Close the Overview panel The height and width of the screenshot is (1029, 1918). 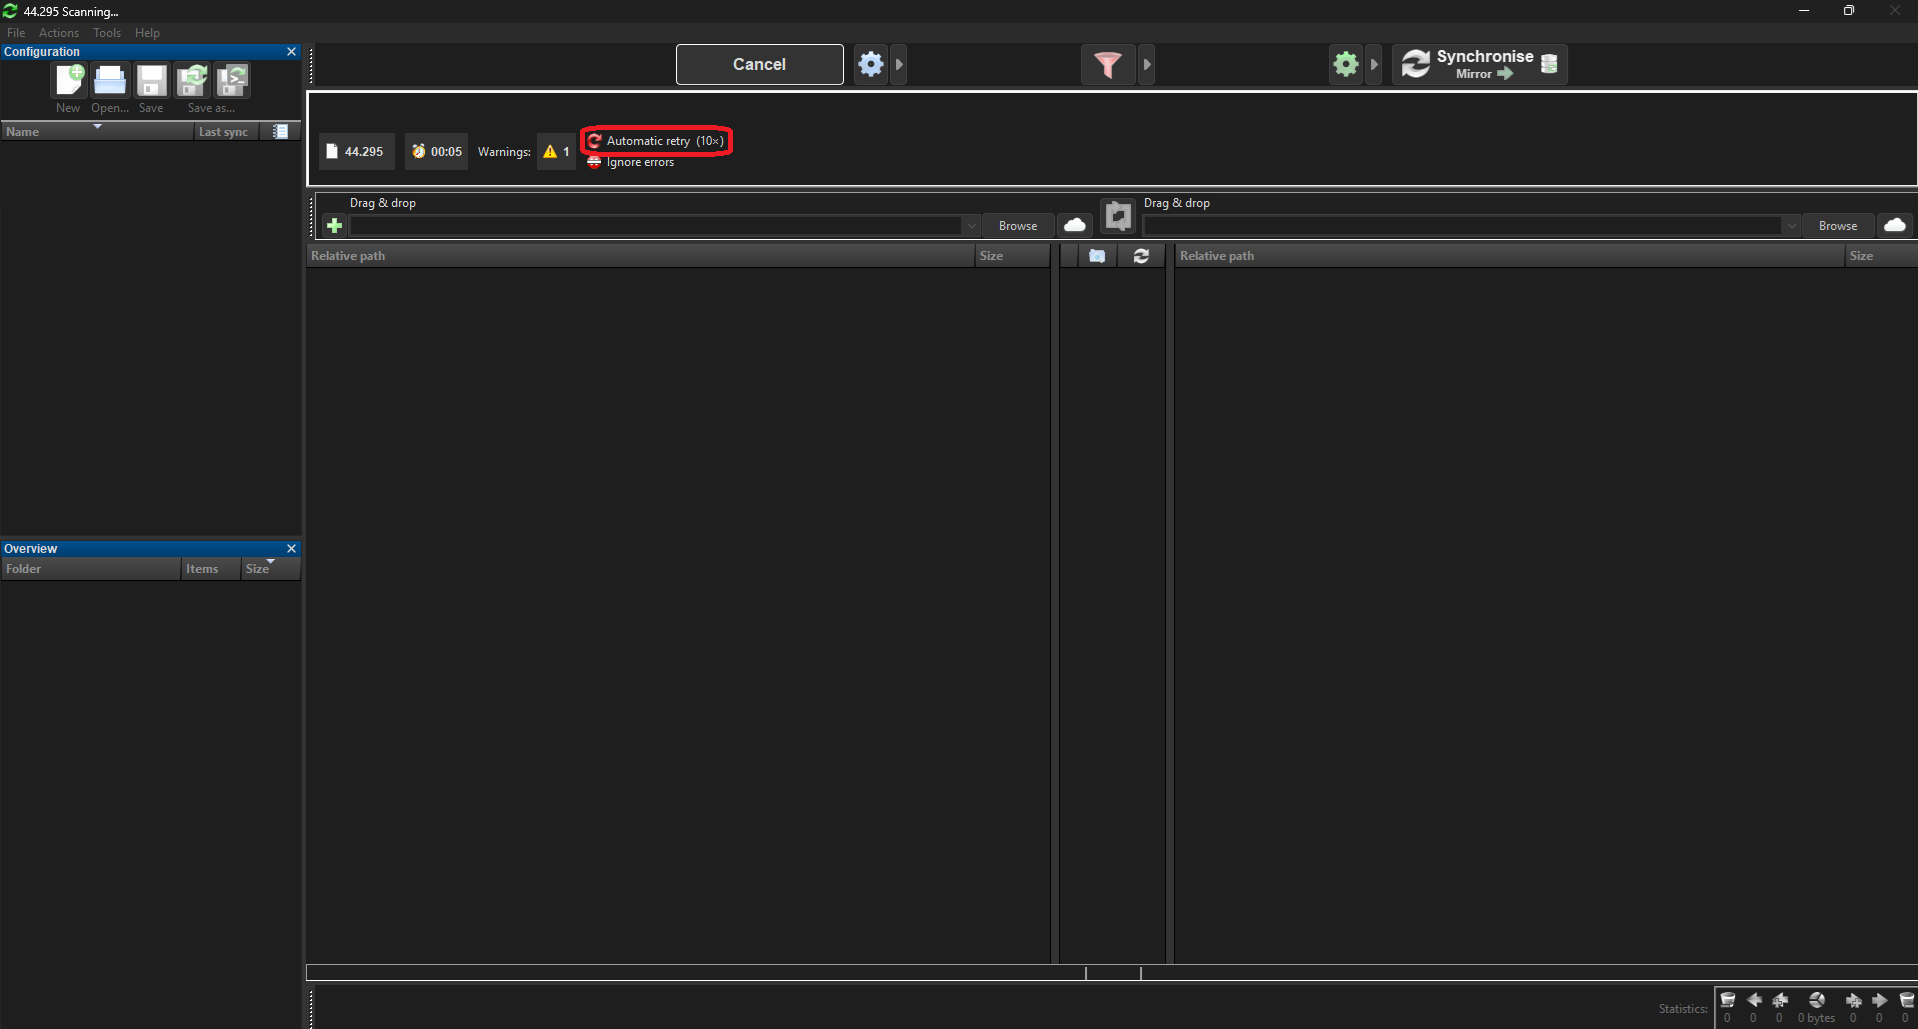[x=292, y=549]
